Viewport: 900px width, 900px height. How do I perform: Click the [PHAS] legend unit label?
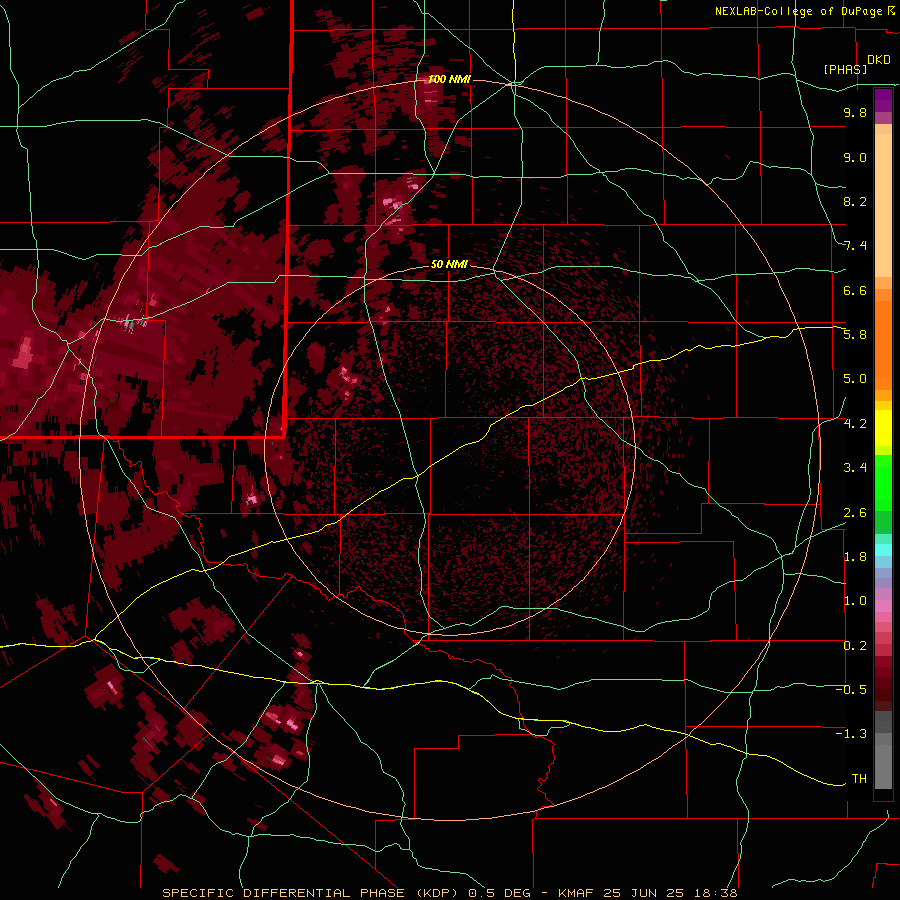(845, 69)
